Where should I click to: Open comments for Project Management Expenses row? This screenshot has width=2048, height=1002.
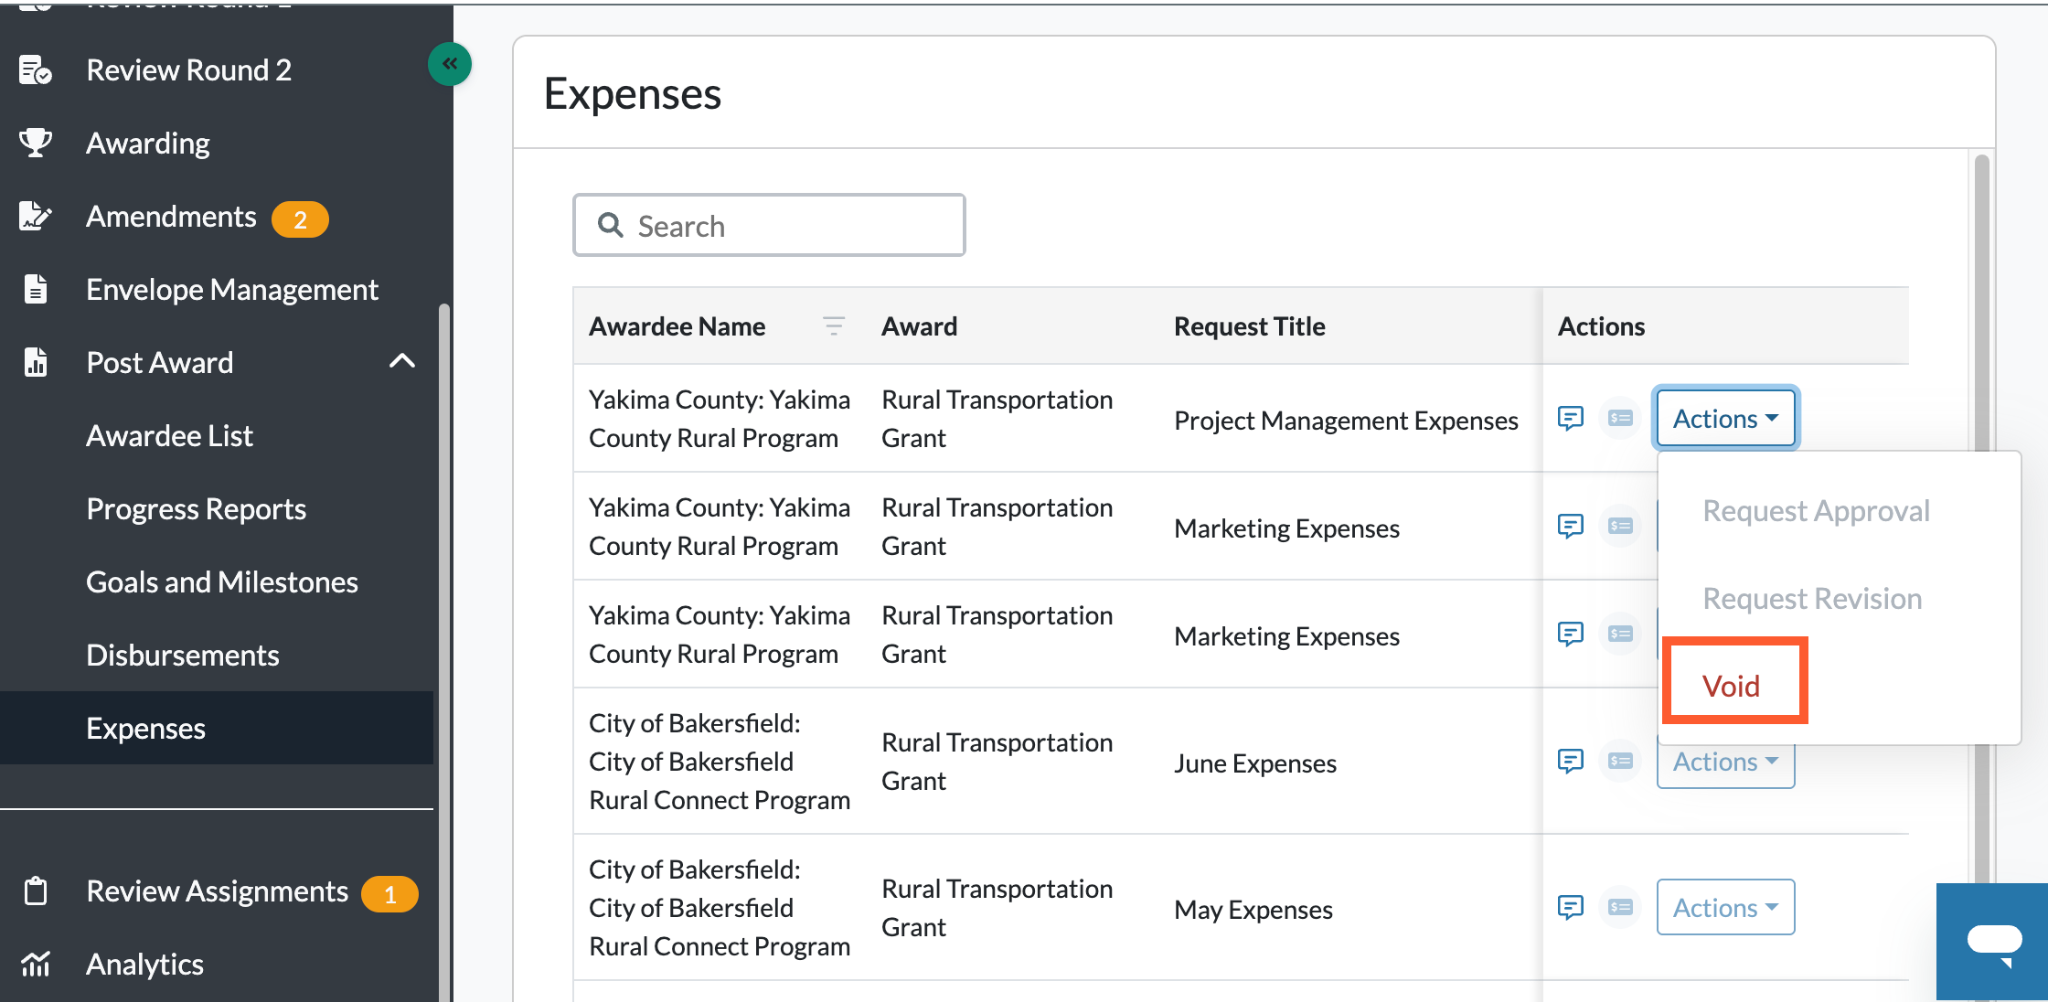(x=1570, y=418)
